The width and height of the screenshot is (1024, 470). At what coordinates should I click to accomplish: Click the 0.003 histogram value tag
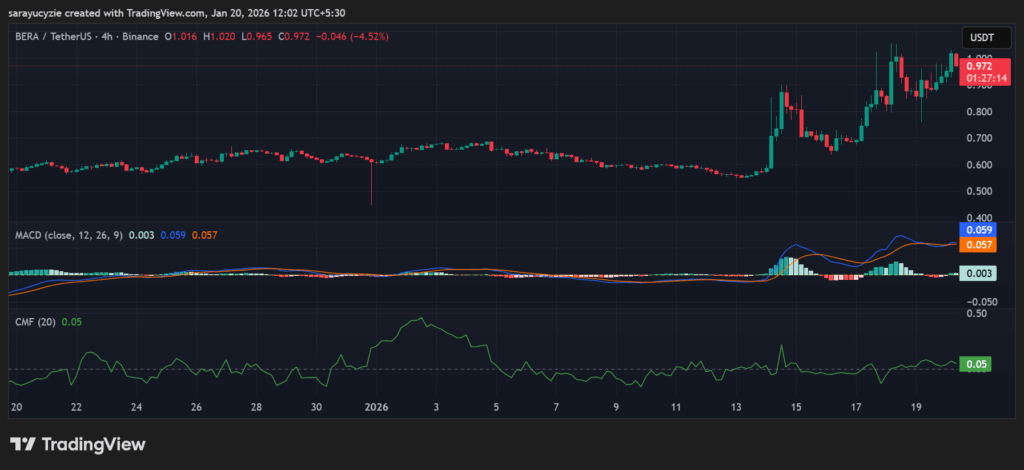[975, 273]
